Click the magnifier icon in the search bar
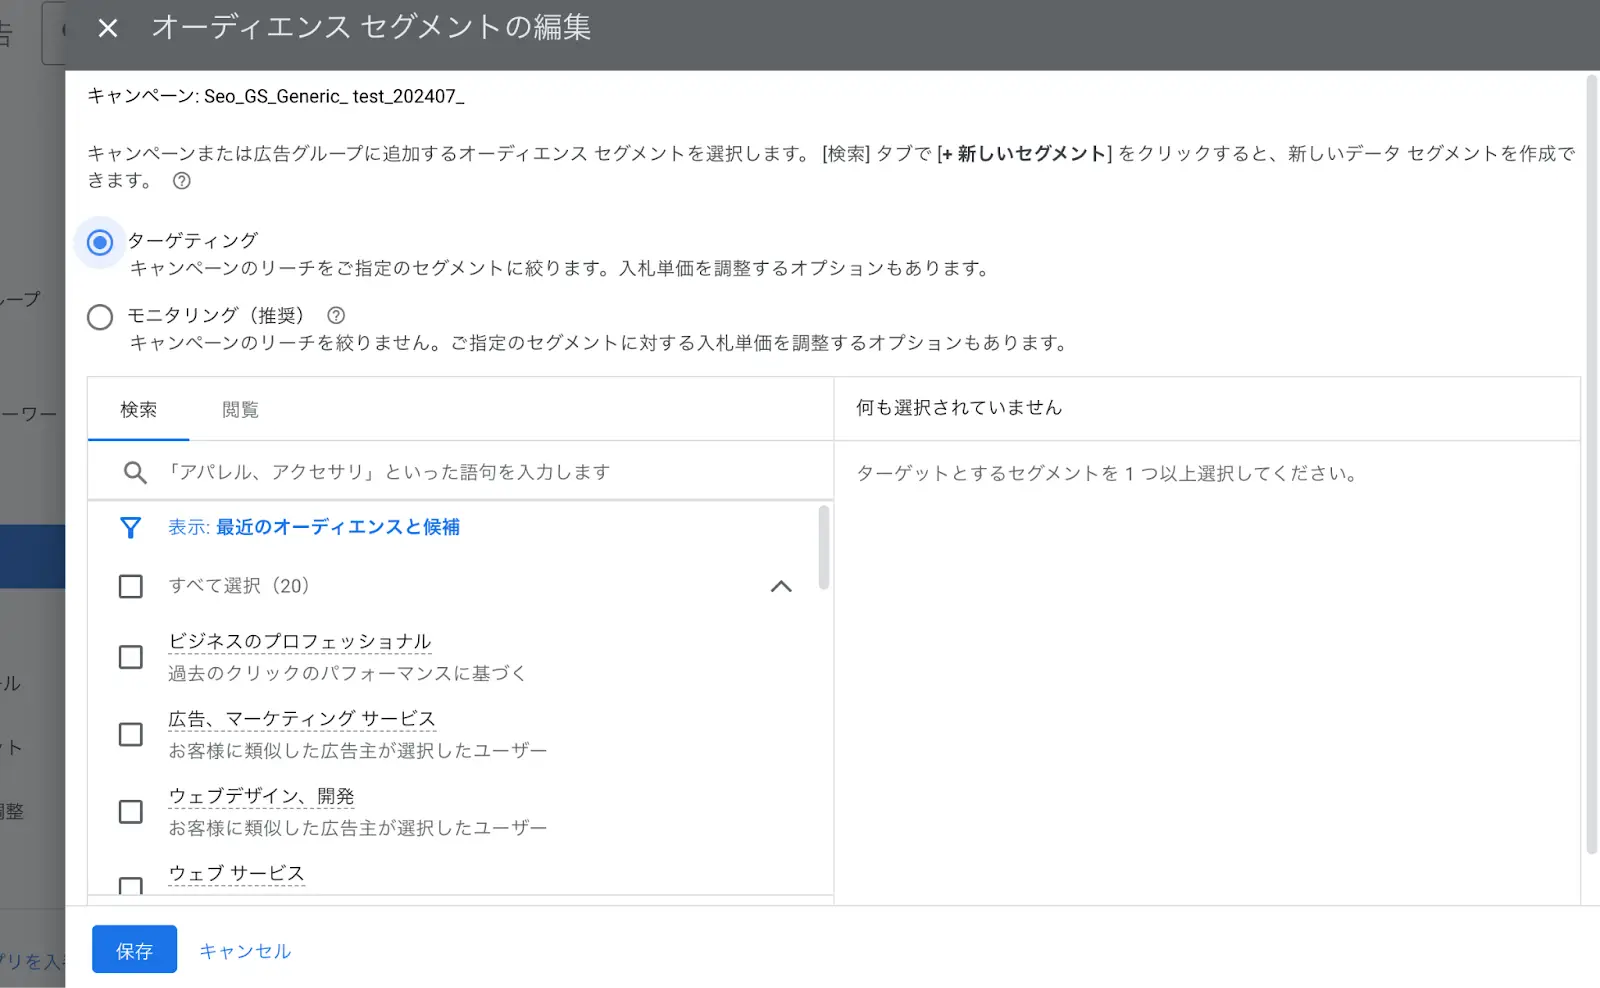Screen dimensions: 1600x988 tap(134, 472)
